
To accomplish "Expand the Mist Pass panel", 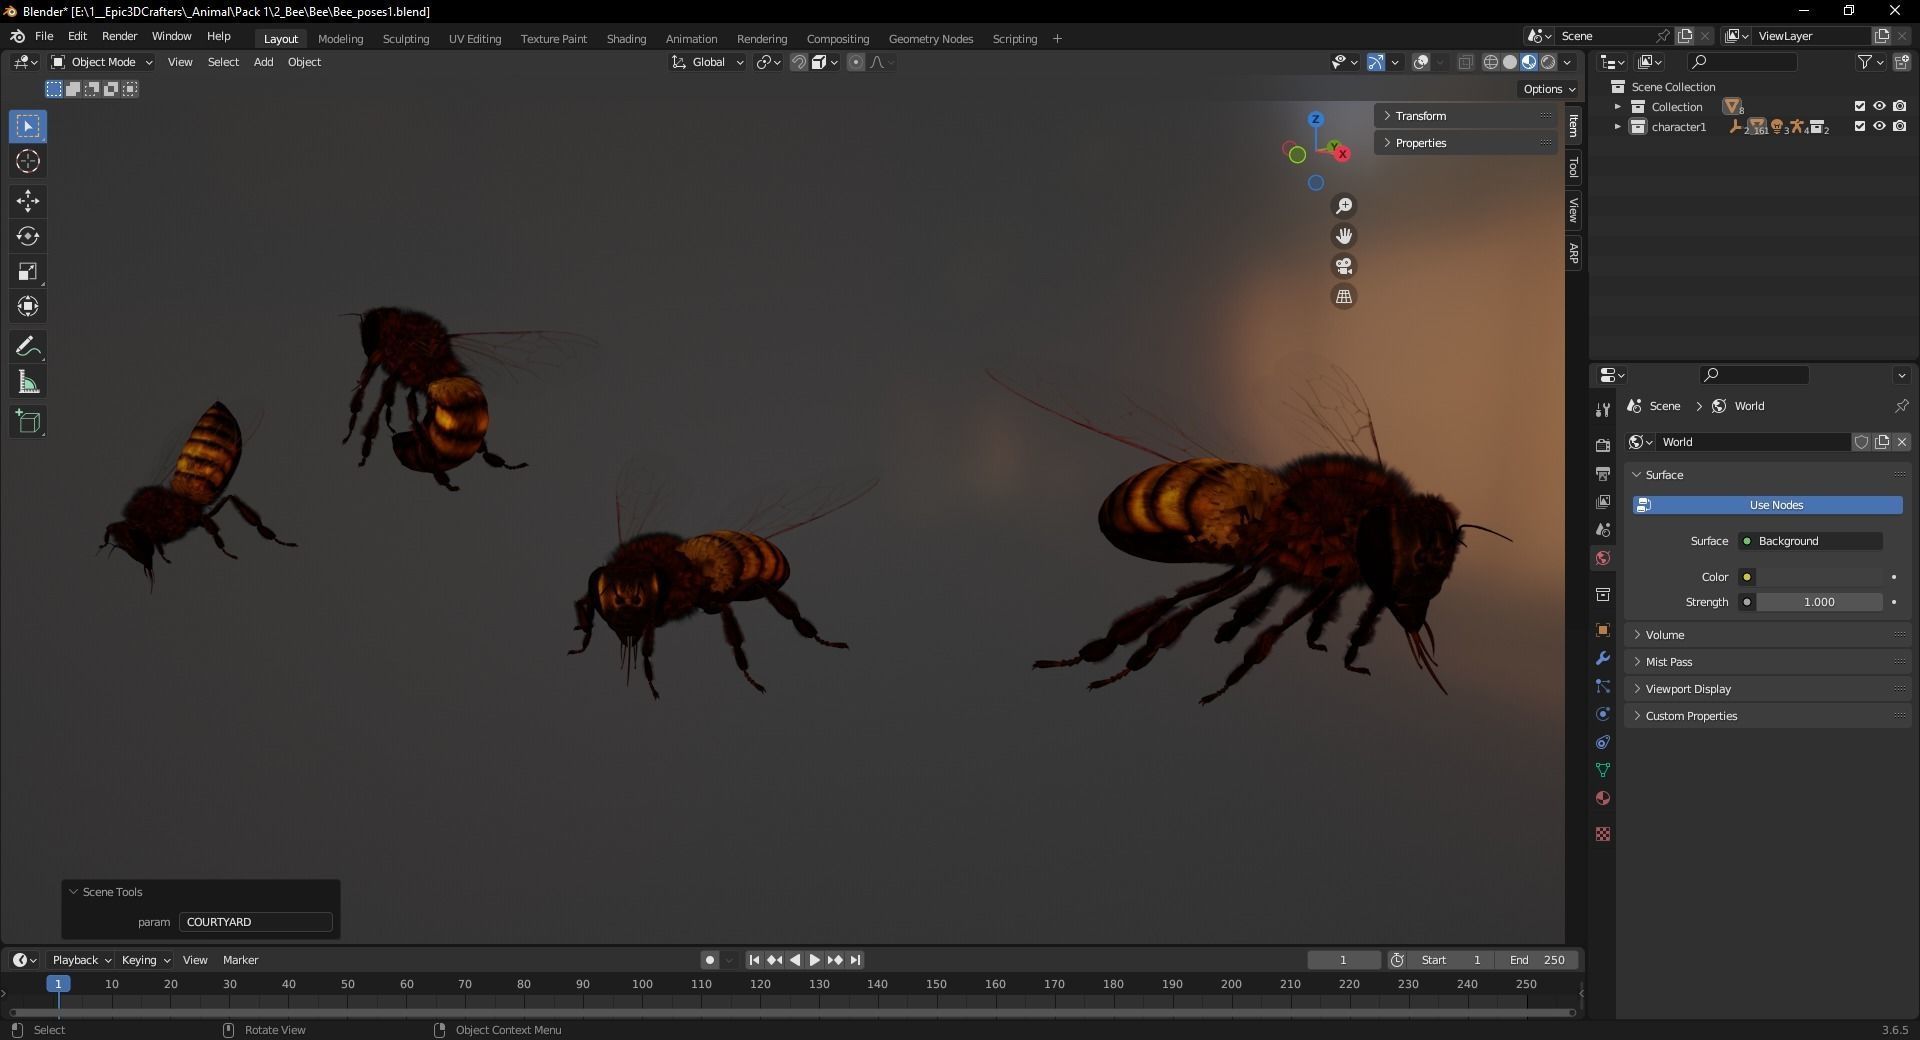I will (1767, 662).
